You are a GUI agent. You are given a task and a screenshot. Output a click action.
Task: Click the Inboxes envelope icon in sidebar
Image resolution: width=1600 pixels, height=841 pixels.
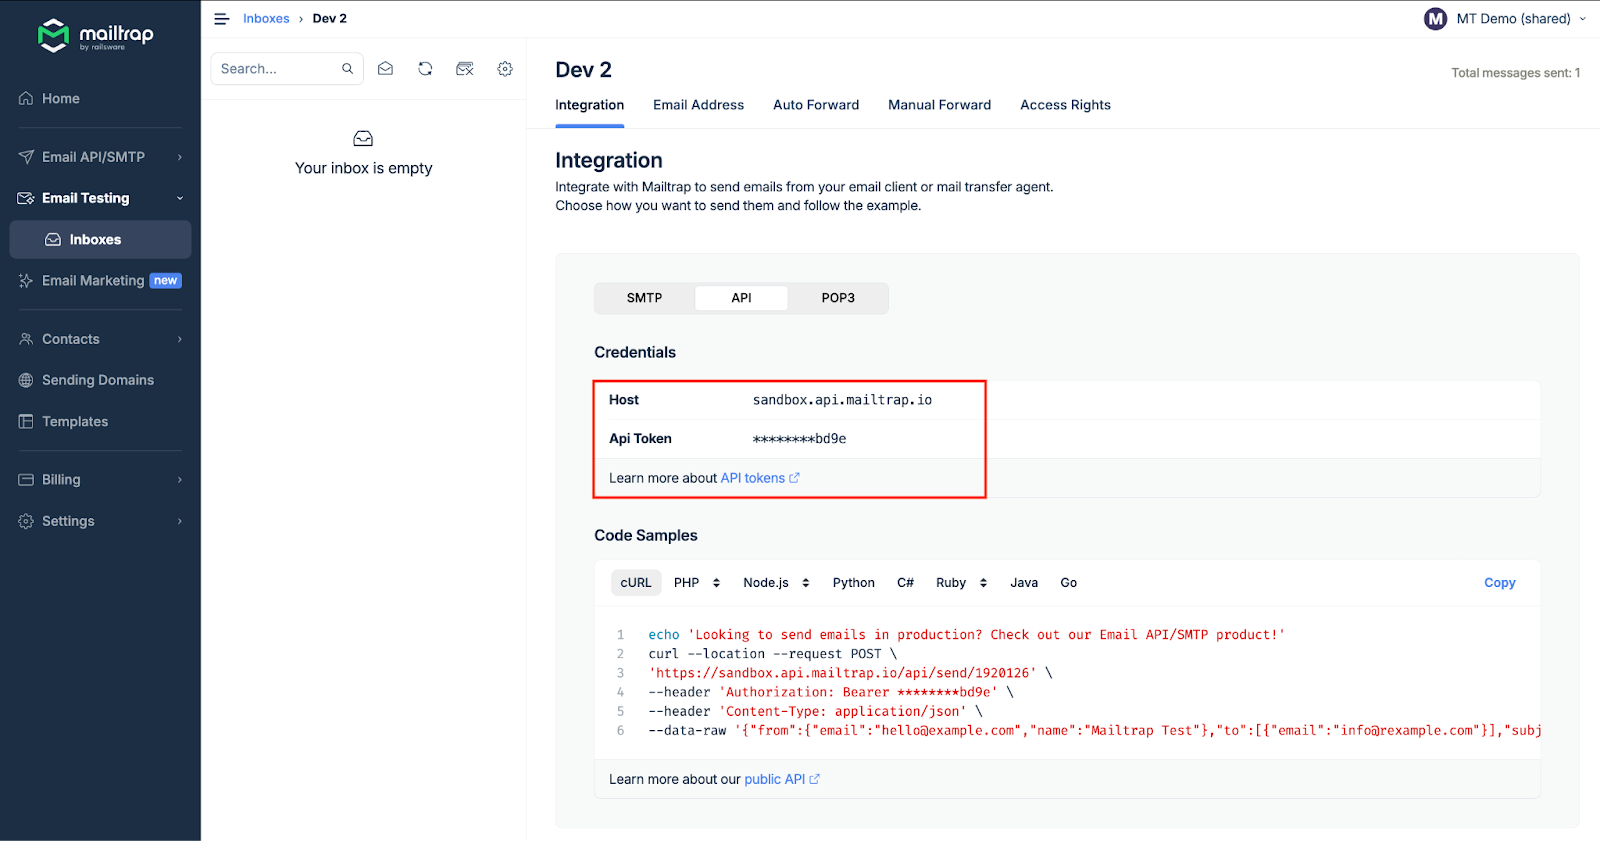[x=53, y=240]
